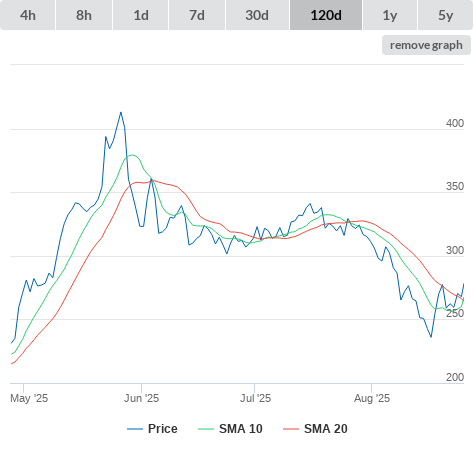Click the active 120d range tab
The image size is (474, 455).
pyautogui.click(x=326, y=15)
